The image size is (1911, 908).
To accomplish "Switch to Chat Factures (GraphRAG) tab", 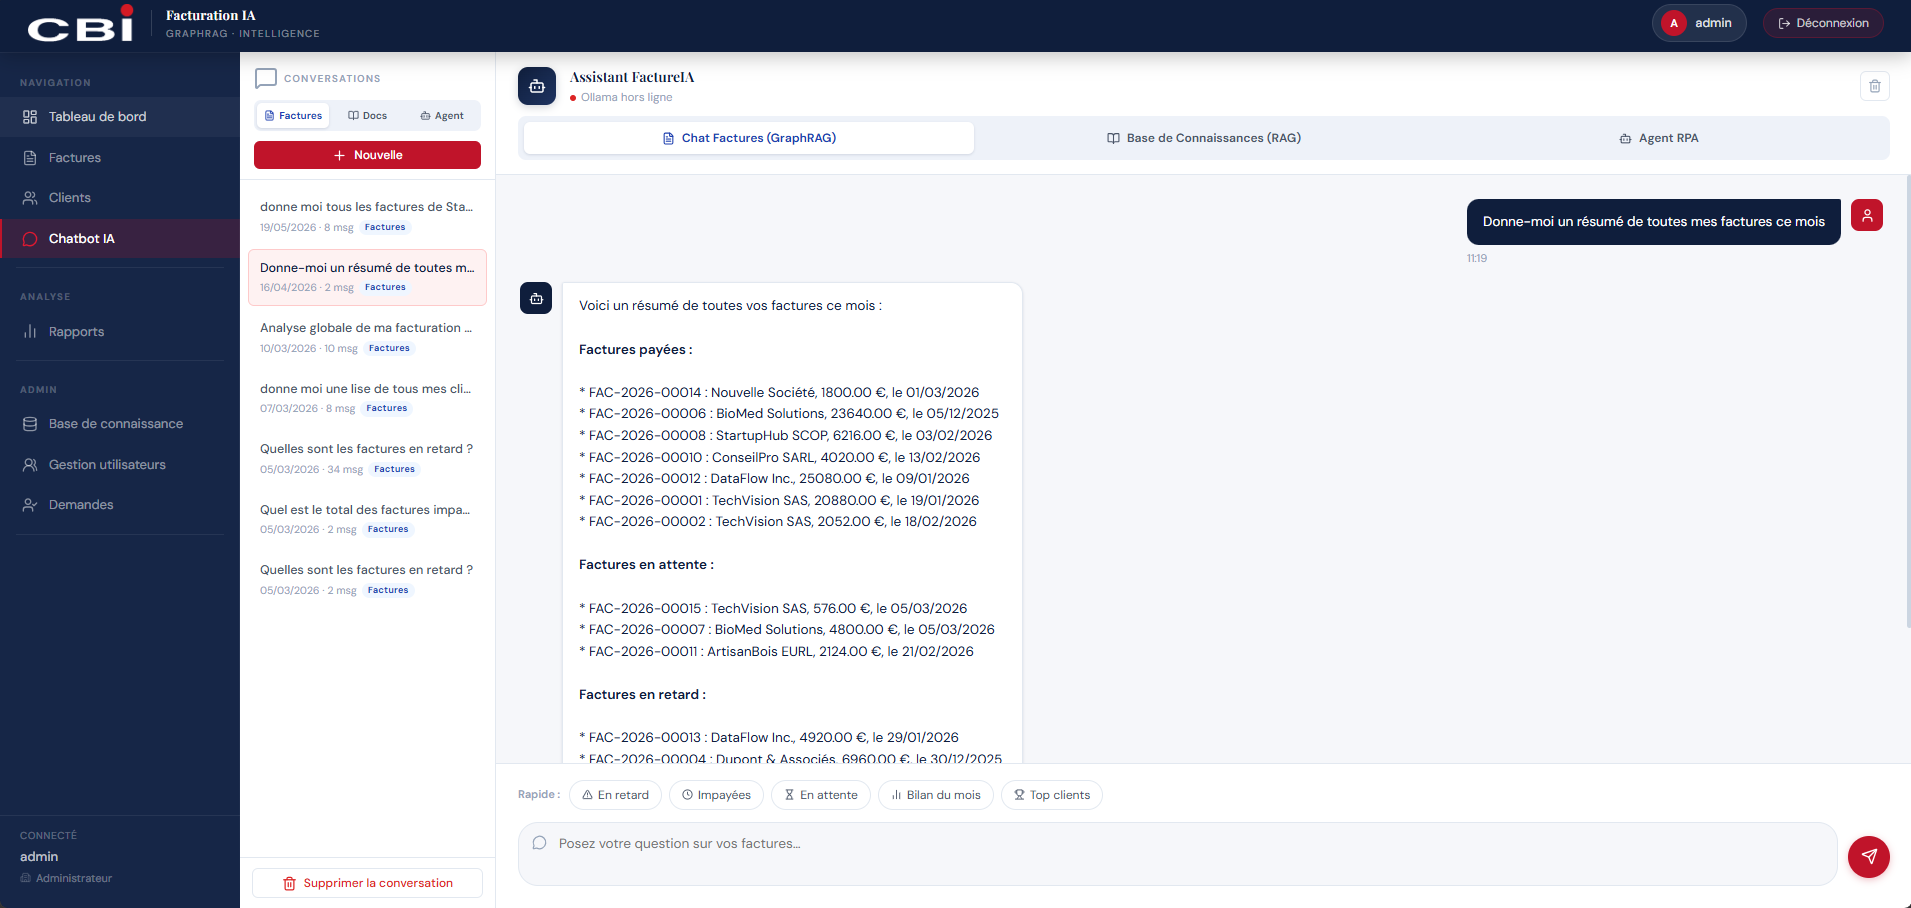I will [x=749, y=138].
